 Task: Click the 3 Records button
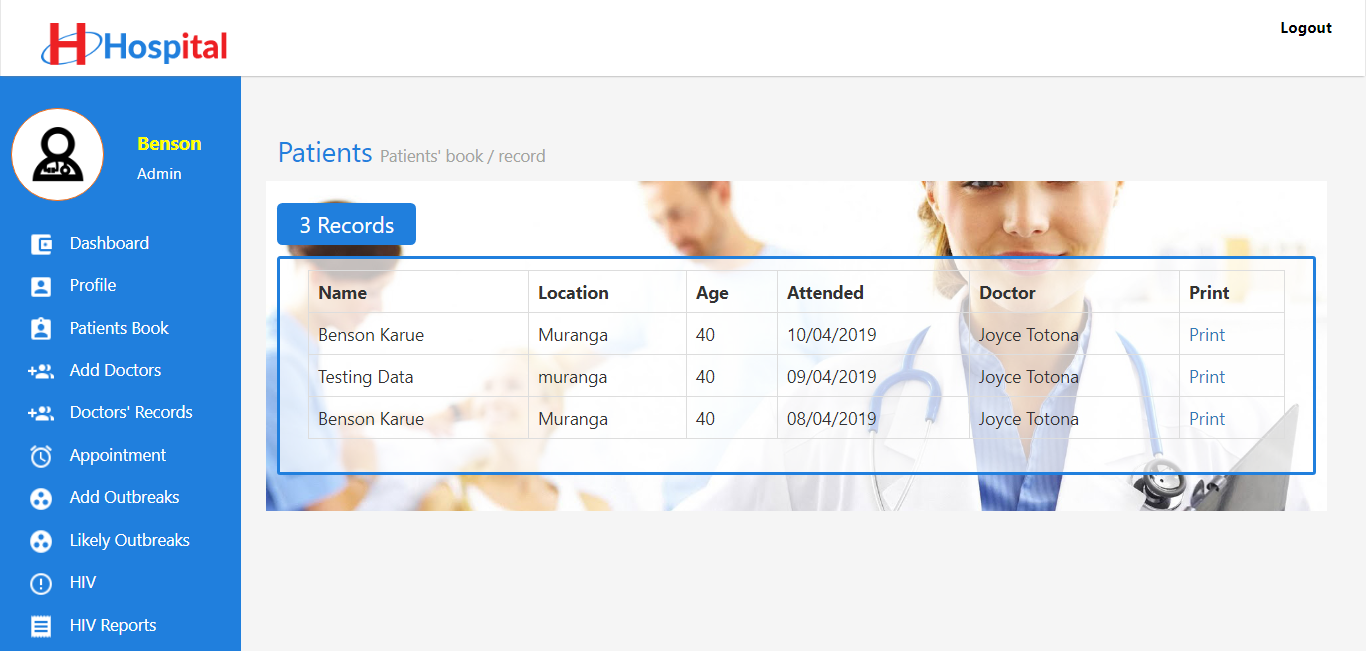click(x=346, y=224)
